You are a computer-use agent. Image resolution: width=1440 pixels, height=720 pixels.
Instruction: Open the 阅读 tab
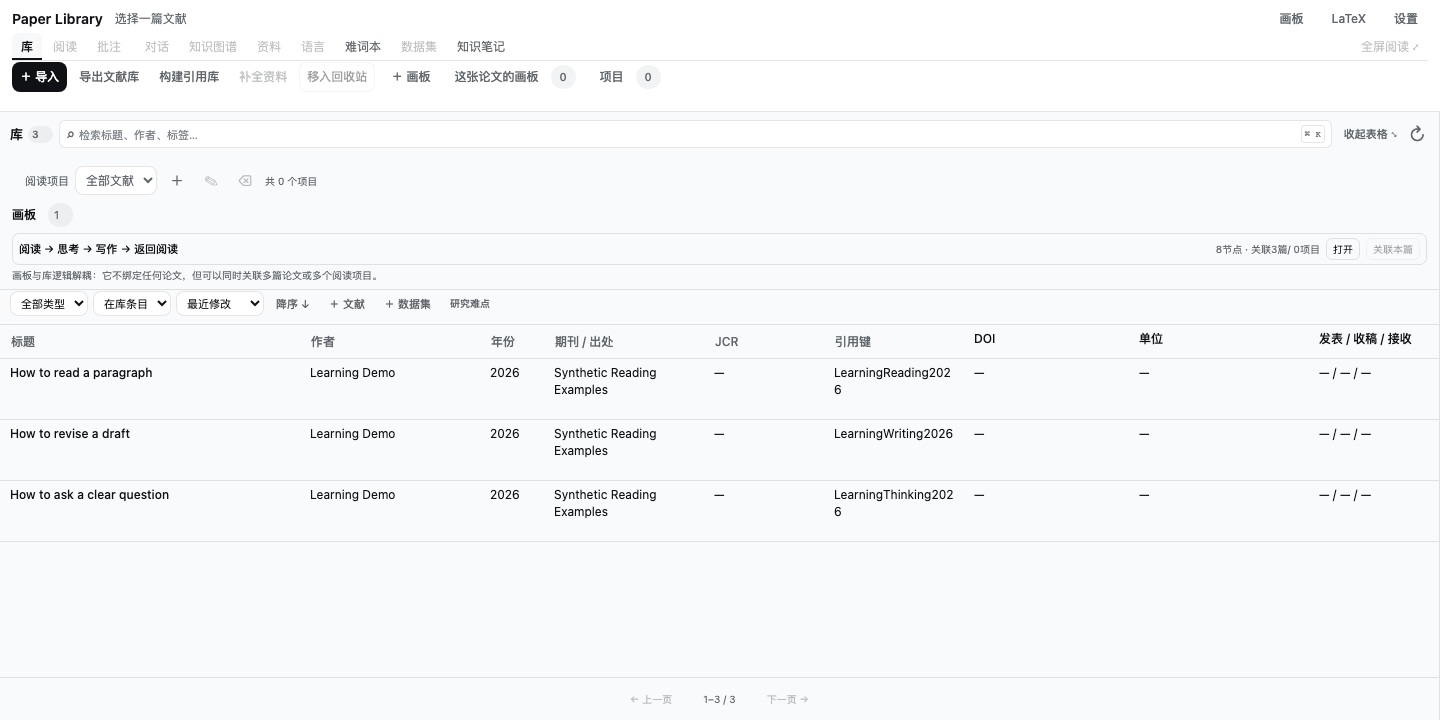pyautogui.click(x=65, y=47)
